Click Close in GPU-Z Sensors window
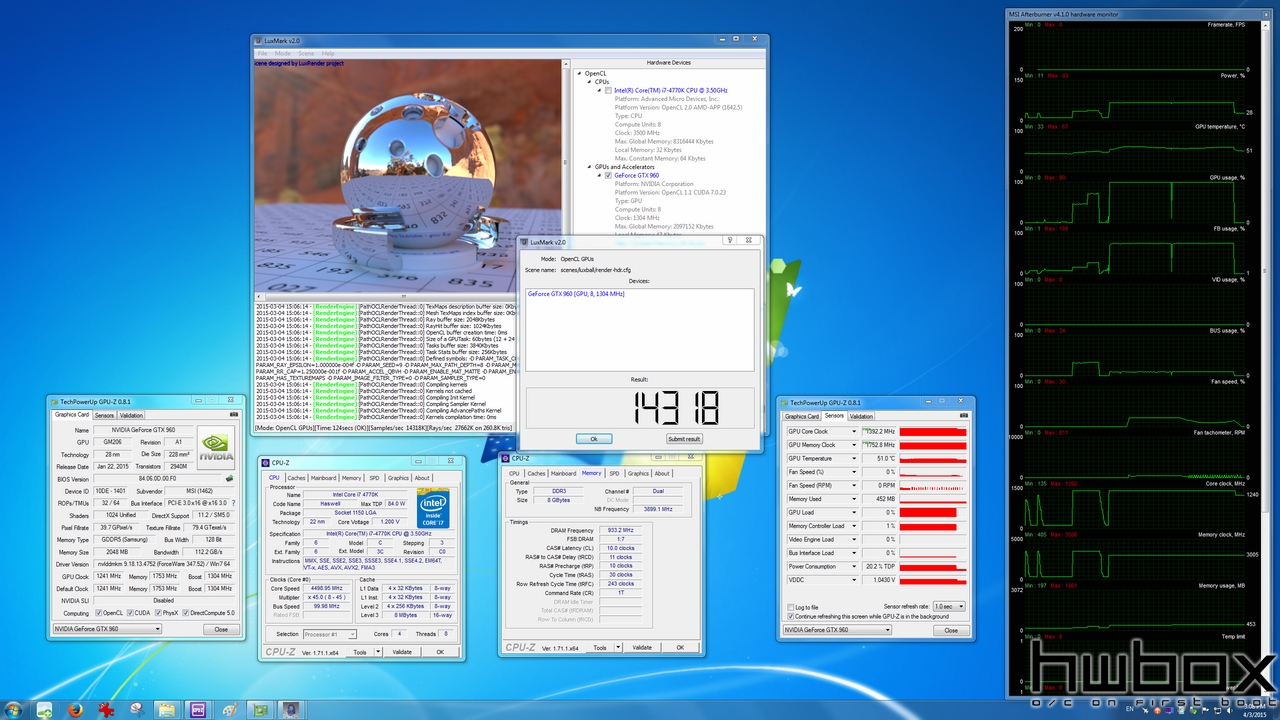 (951, 630)
